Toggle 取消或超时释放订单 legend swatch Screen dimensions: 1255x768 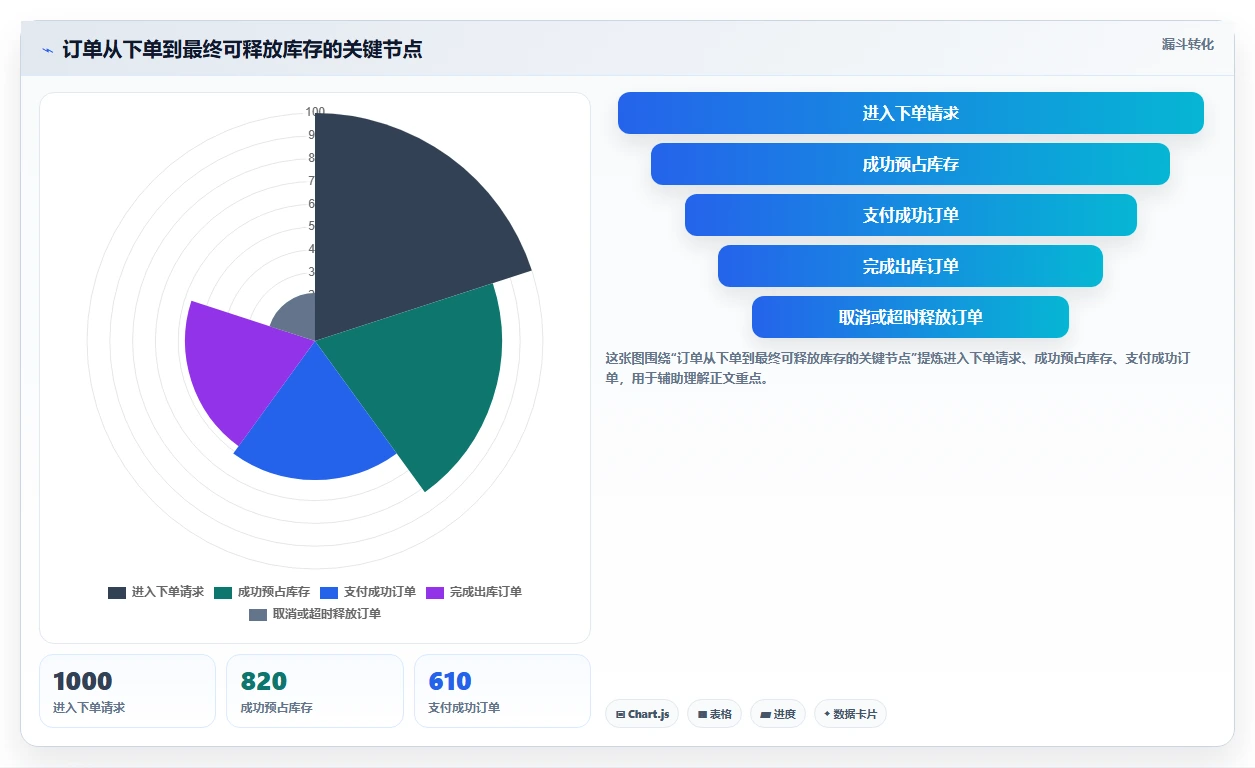[x=258, y=614]
